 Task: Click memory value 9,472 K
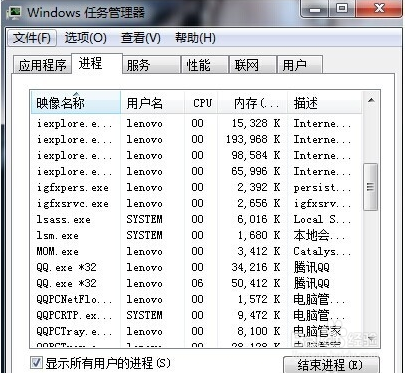(x=258, y=315)
